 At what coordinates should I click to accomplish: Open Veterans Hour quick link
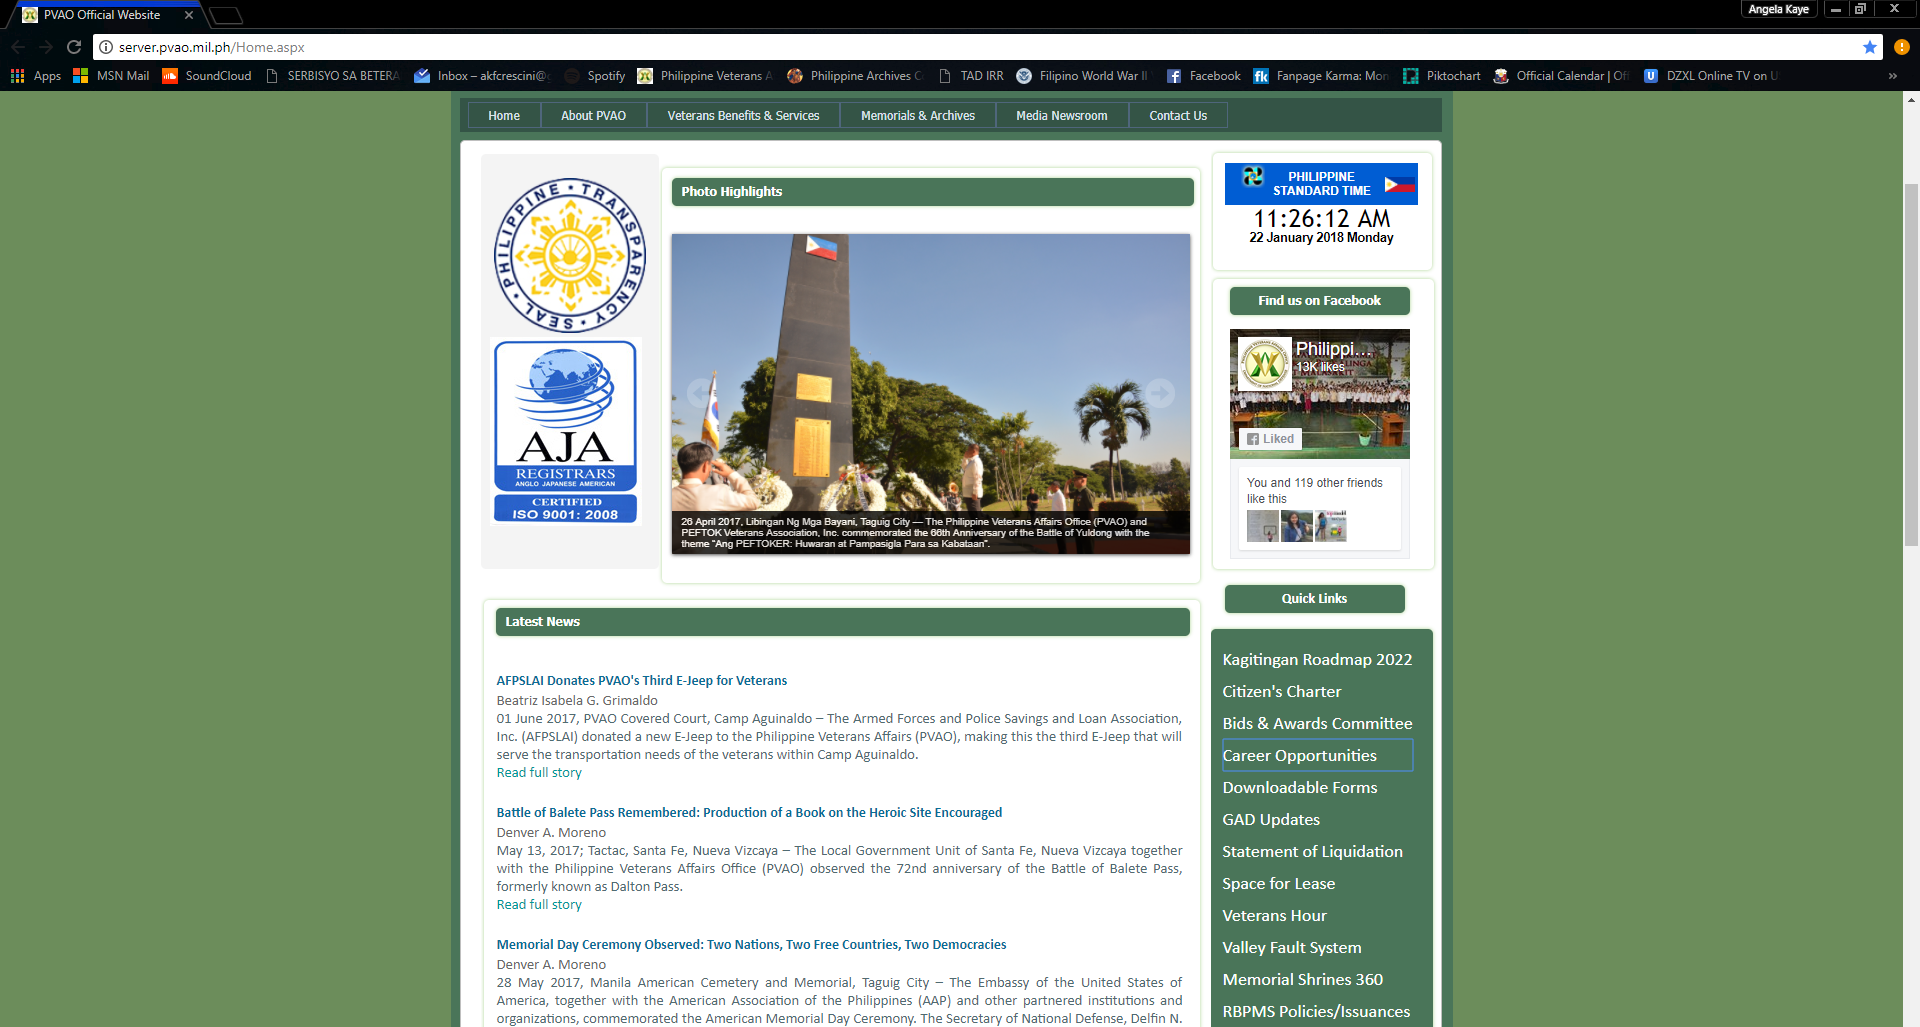click(x=1275, y=916)
